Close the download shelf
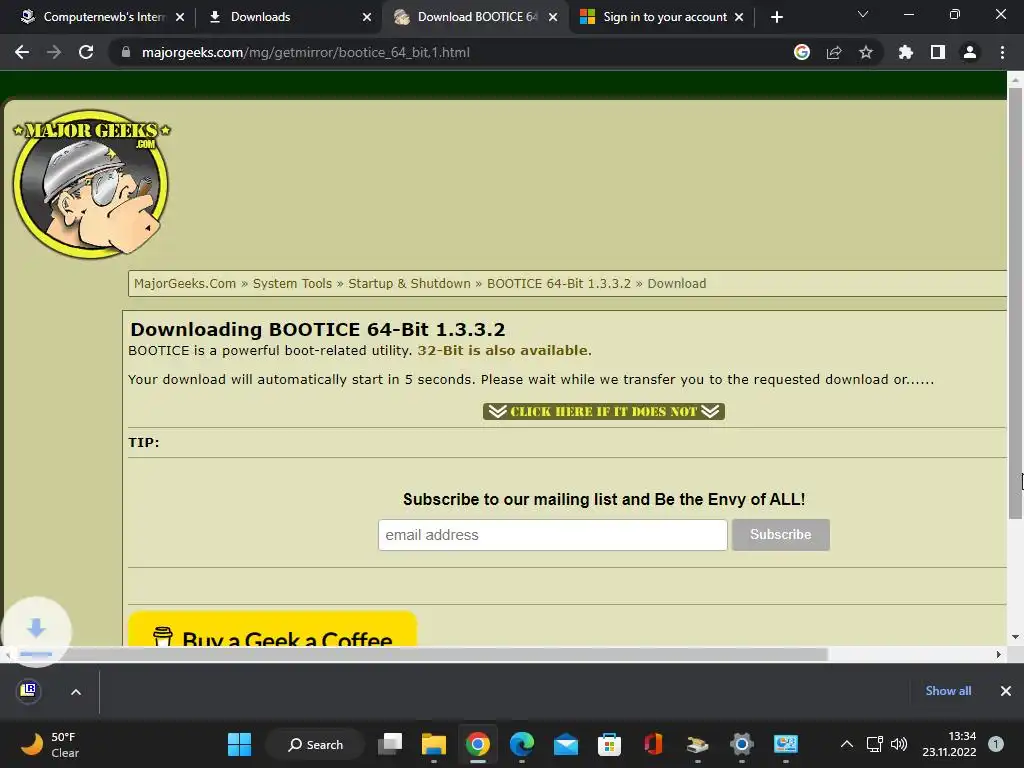Viewport: 1024px width, 768px height. [x=1006, y=691]
